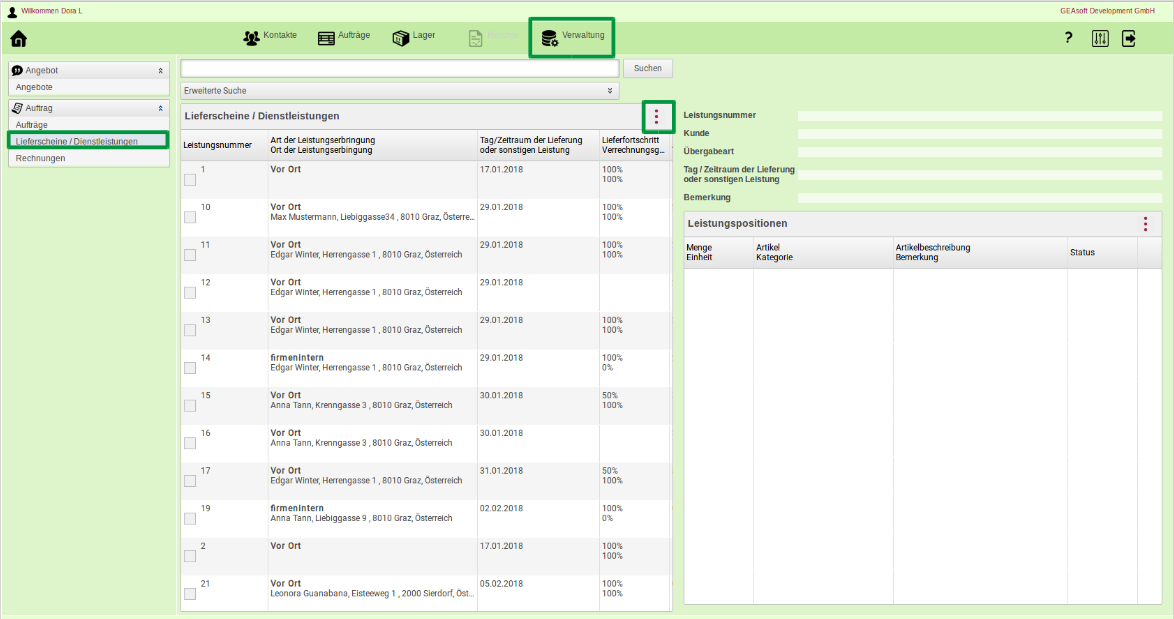This screenshot has width=1174, height=619.
Task: Open the settings sliders icon
Action: pyautogui.click(x=1100, y=38)
